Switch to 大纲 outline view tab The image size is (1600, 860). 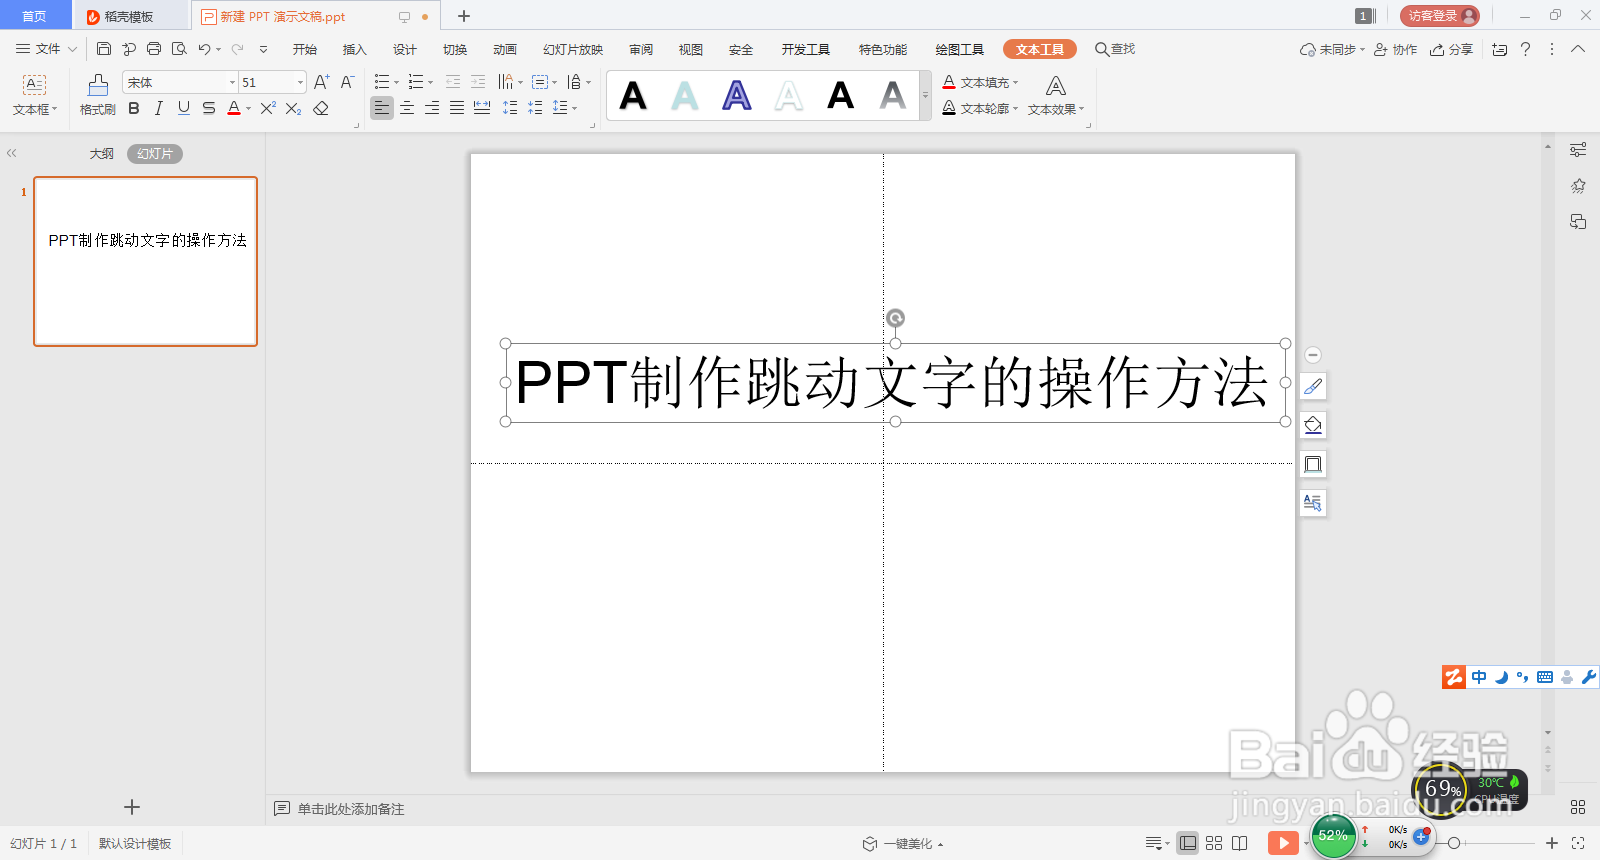pos(102,153)
